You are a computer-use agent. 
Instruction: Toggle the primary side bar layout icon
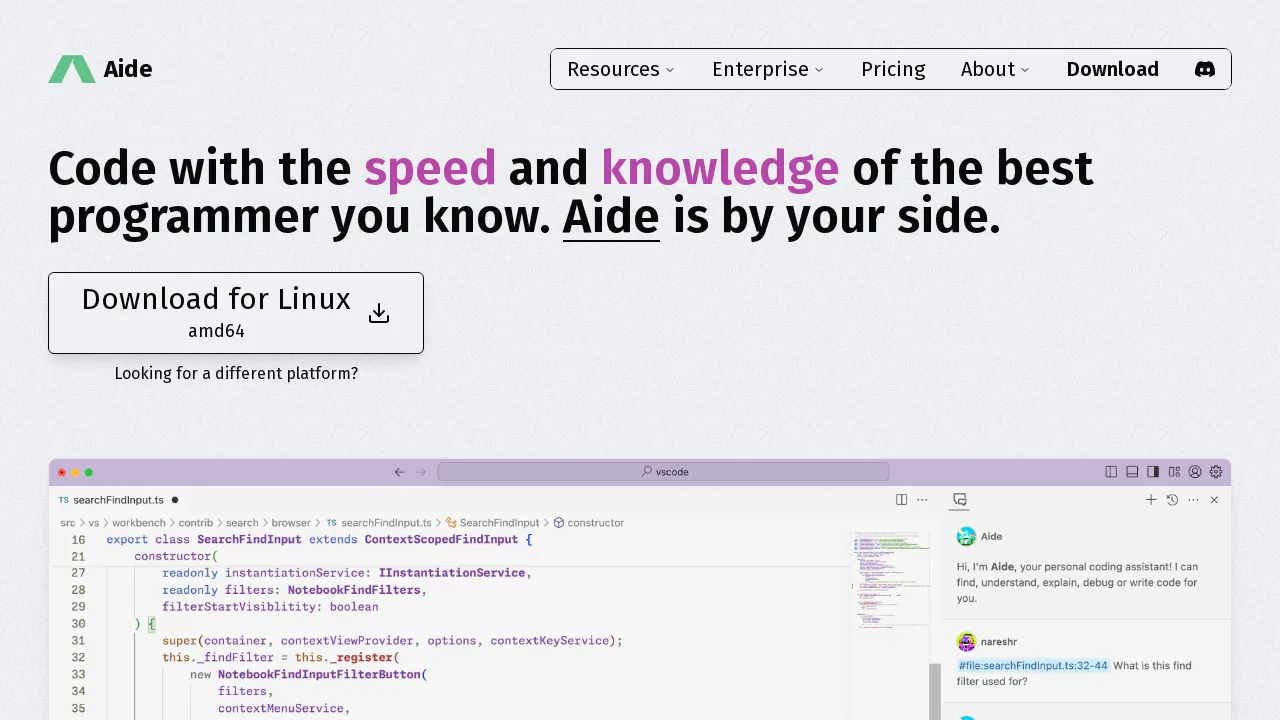(1111, 471)
